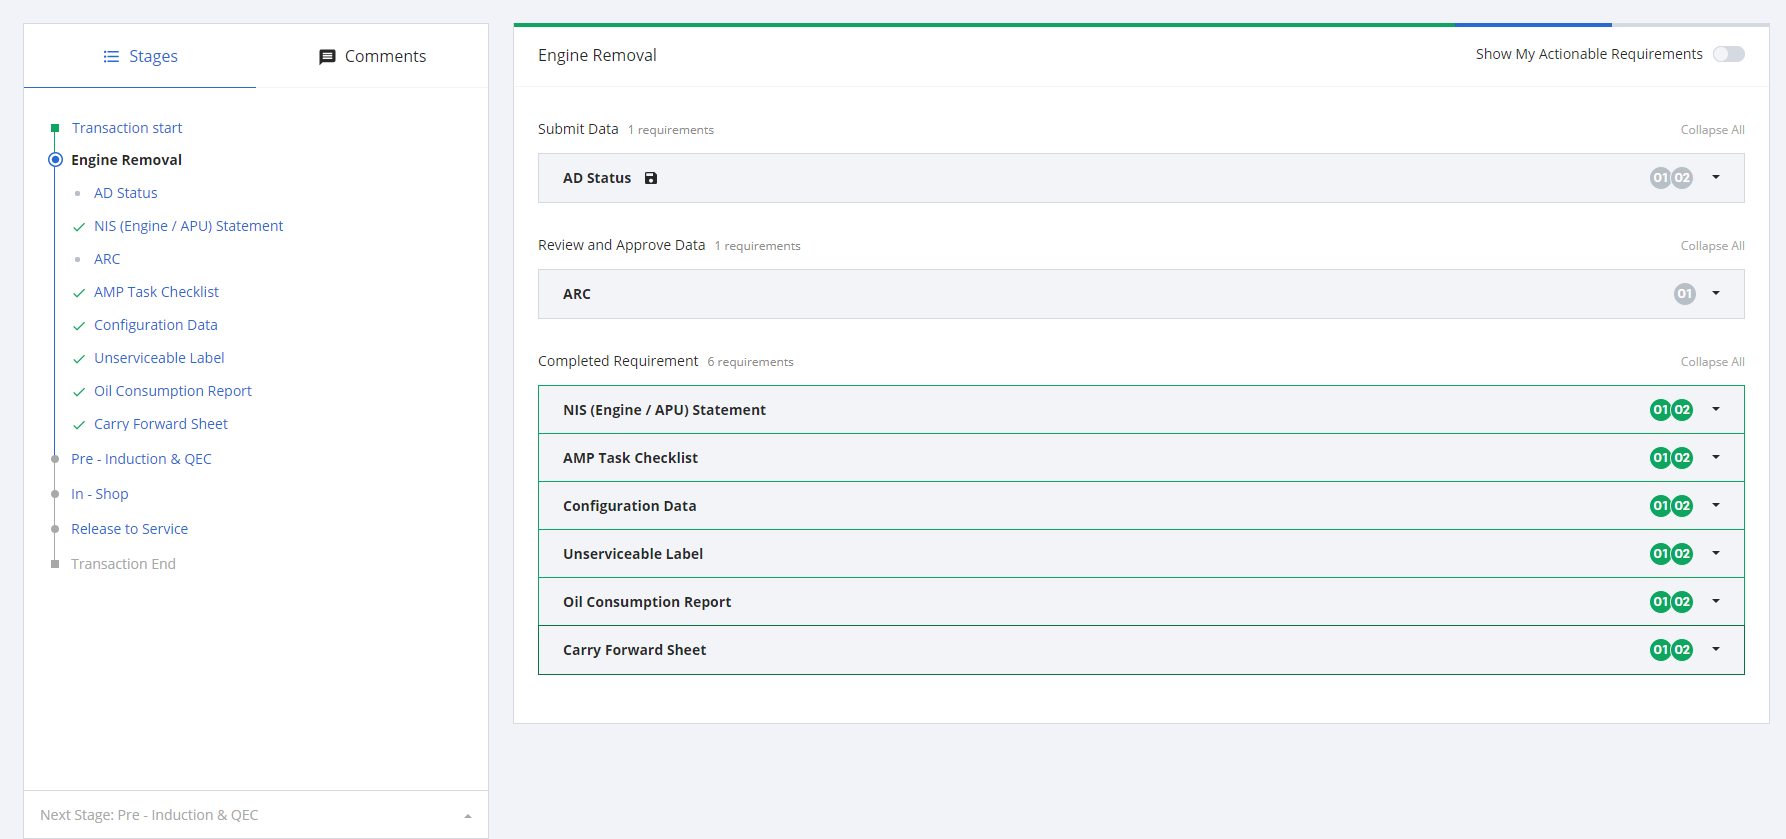
Task: Select Transaction start in stages list
Action: pos(127,128)
